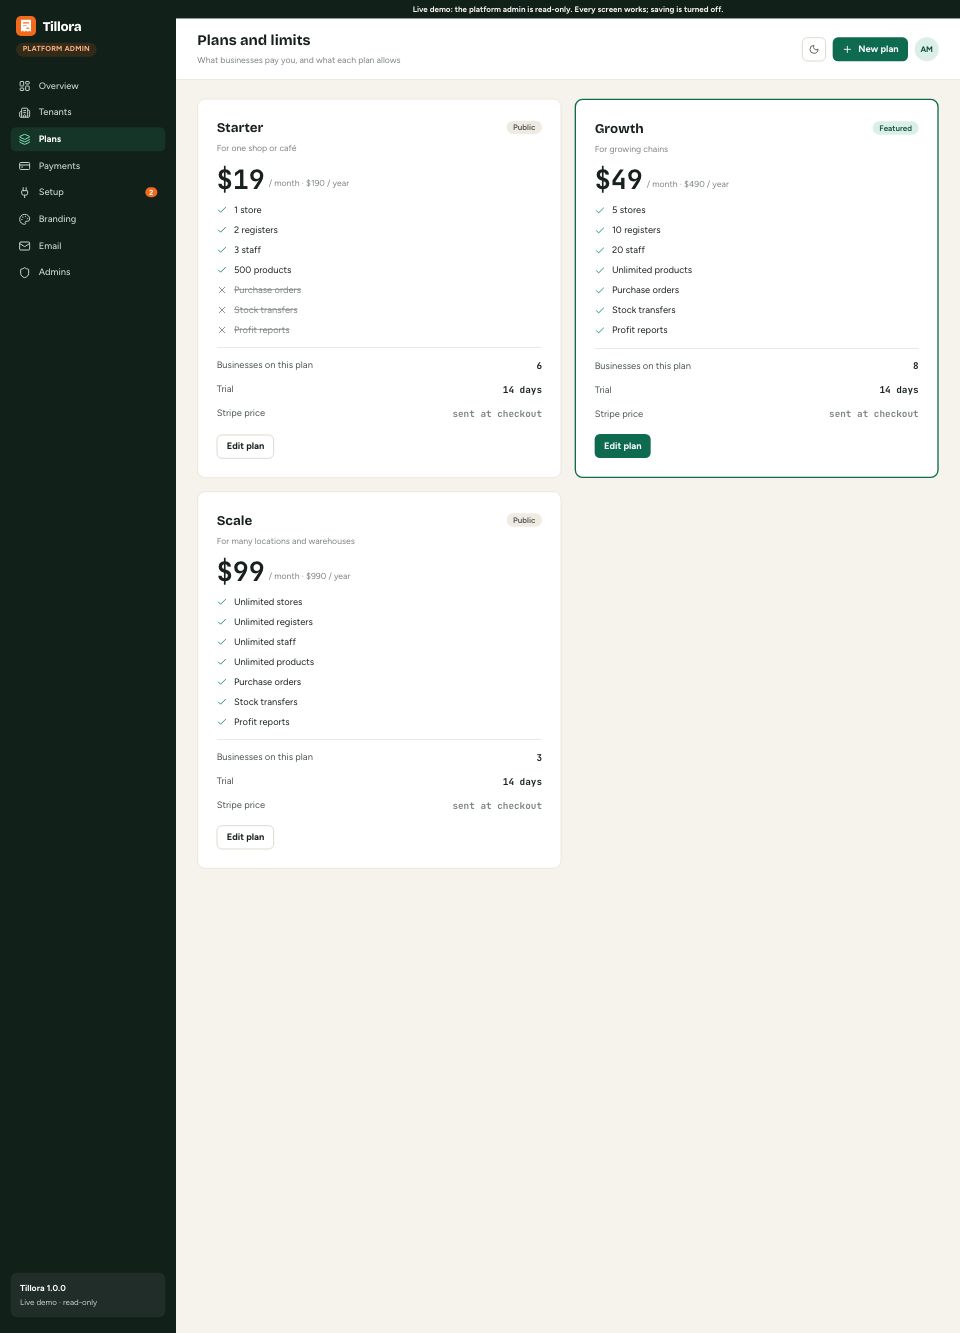Go to Email settings

pyautogui.click(x=88, y=246)
